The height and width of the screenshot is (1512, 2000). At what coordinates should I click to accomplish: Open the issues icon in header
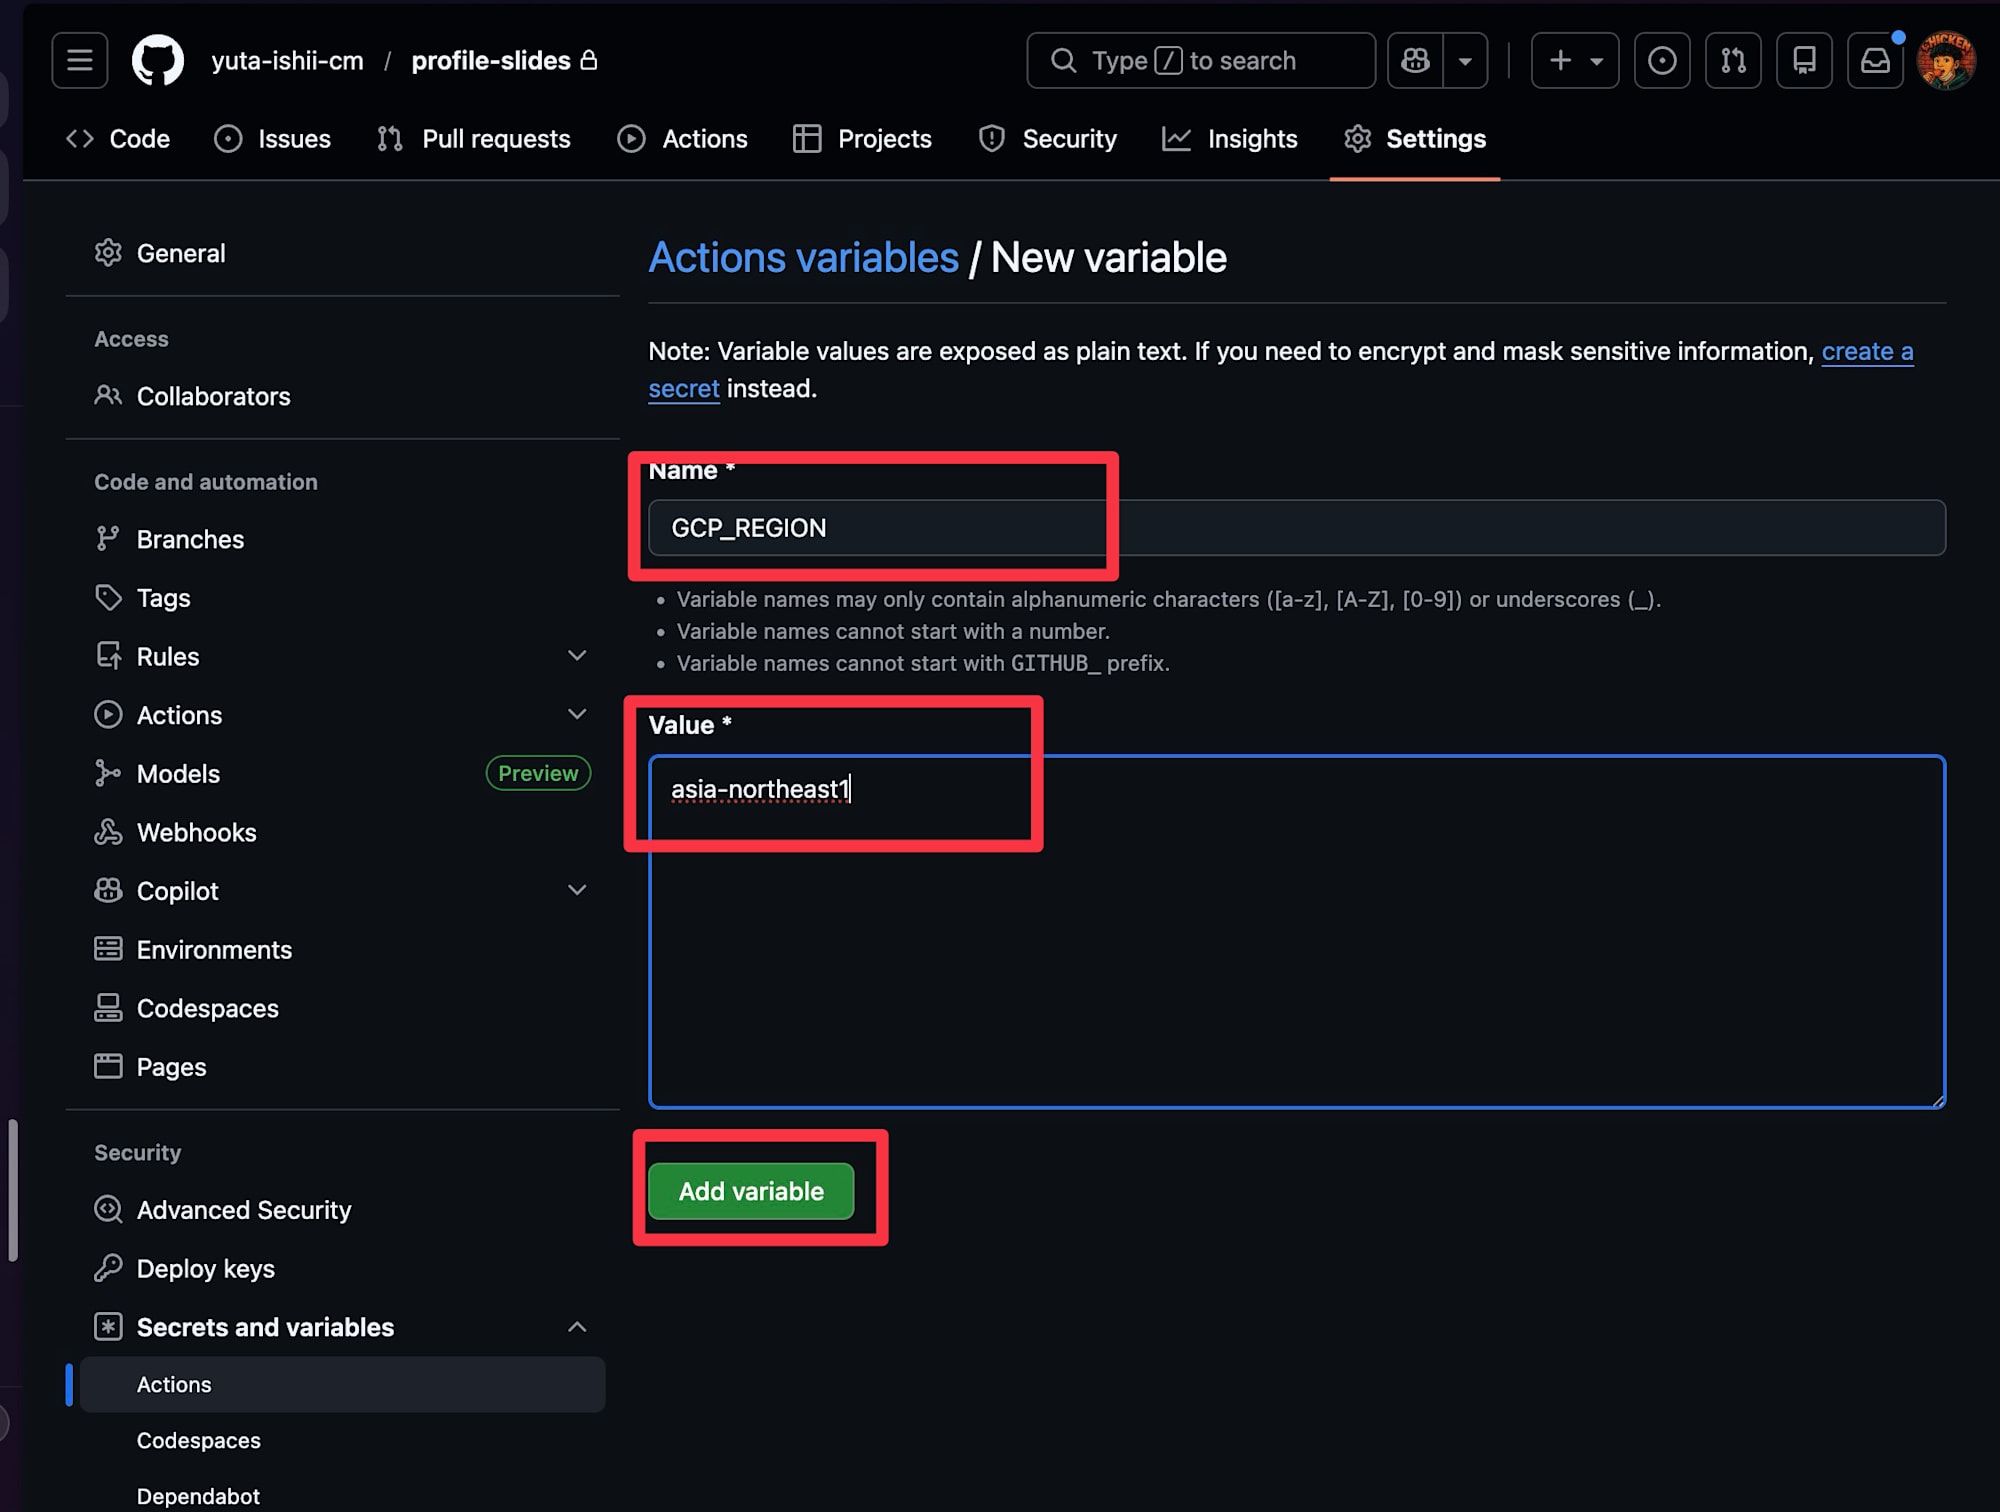coord(1662,61)
